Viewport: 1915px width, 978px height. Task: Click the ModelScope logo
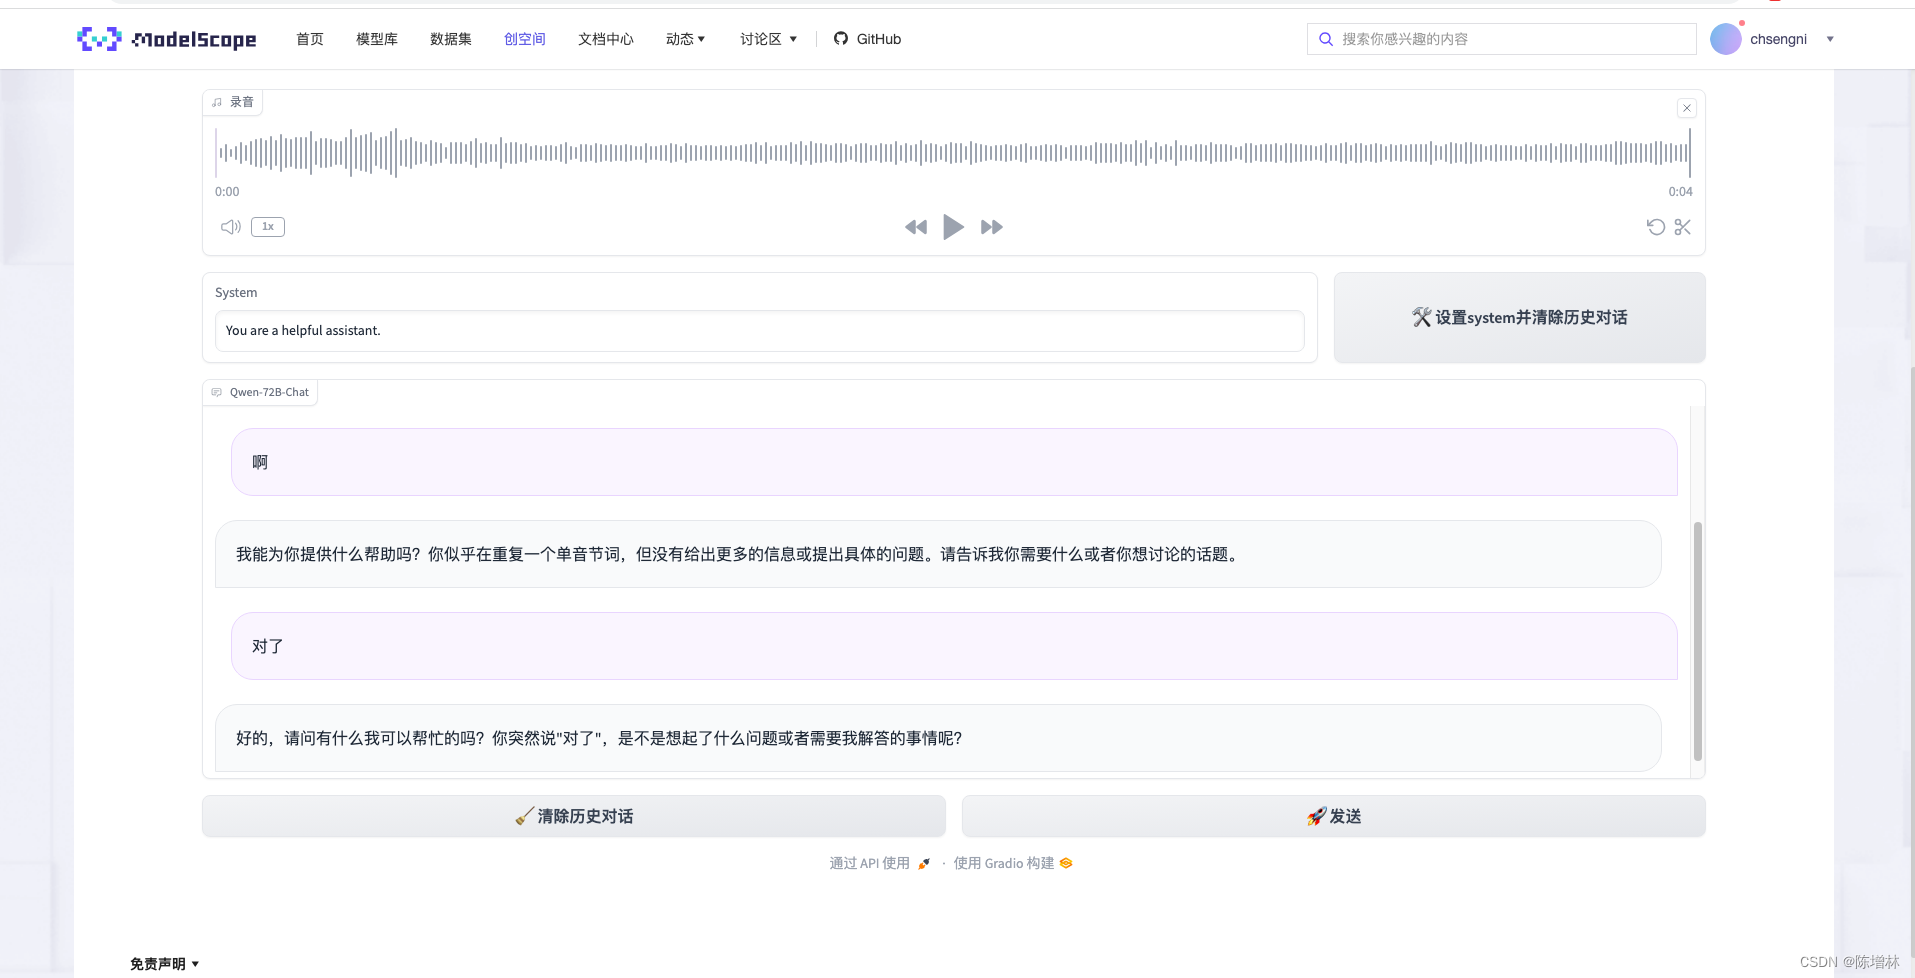[x=167, y=39]
